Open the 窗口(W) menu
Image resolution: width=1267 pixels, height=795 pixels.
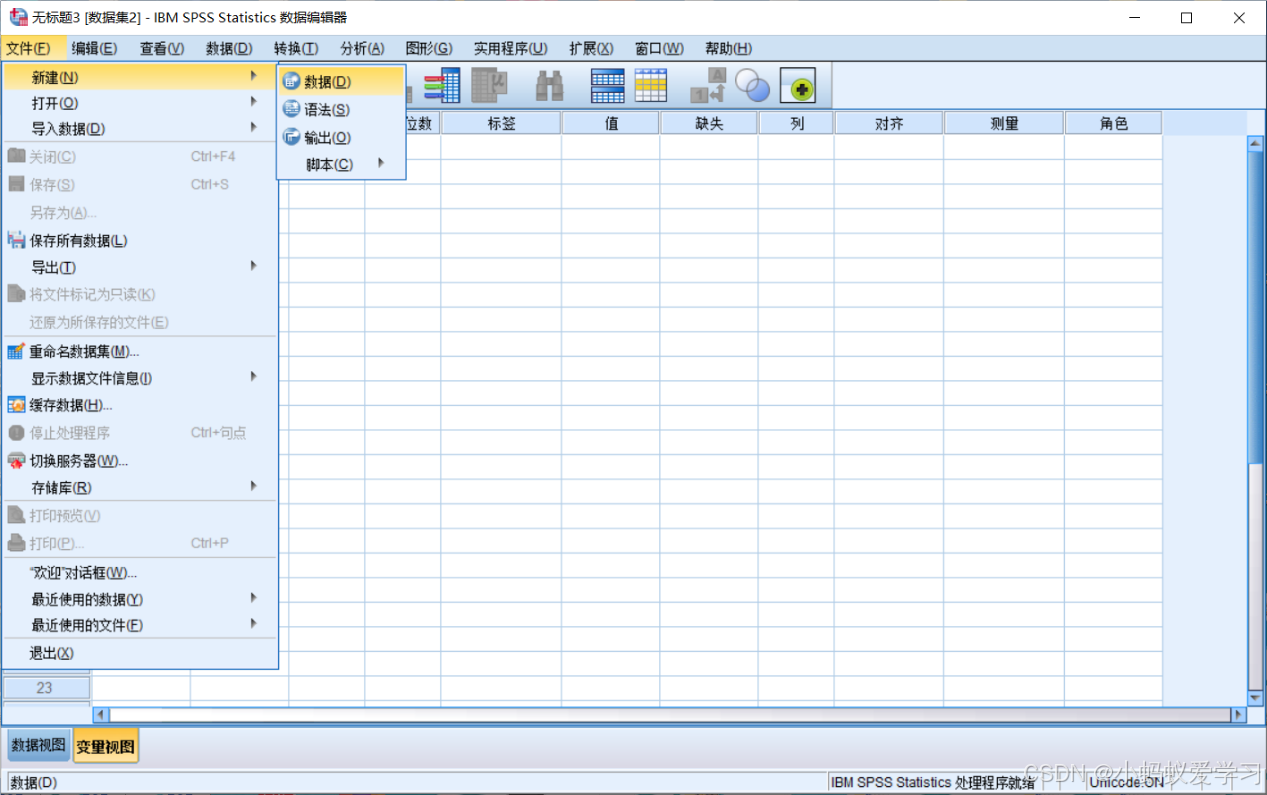coord(659,48)
